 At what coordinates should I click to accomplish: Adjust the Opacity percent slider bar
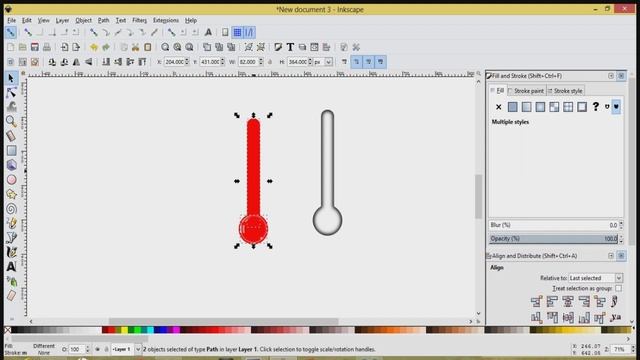[x=554, y=239]
